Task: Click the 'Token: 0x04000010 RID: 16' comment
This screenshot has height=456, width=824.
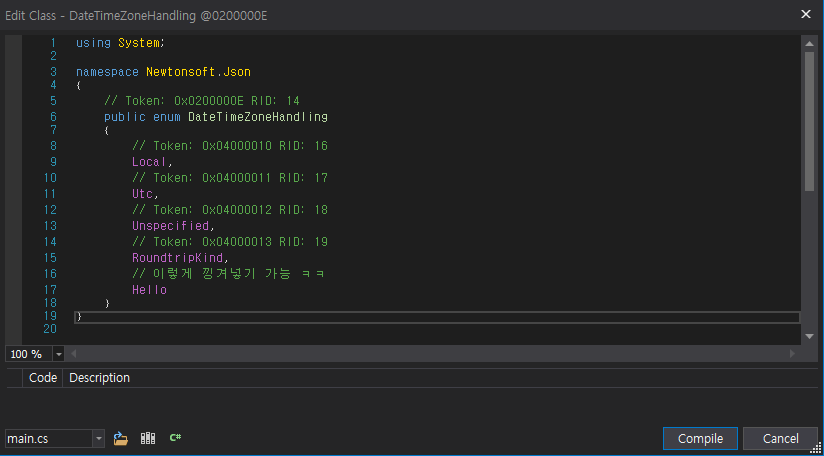Action: [230, 146]
